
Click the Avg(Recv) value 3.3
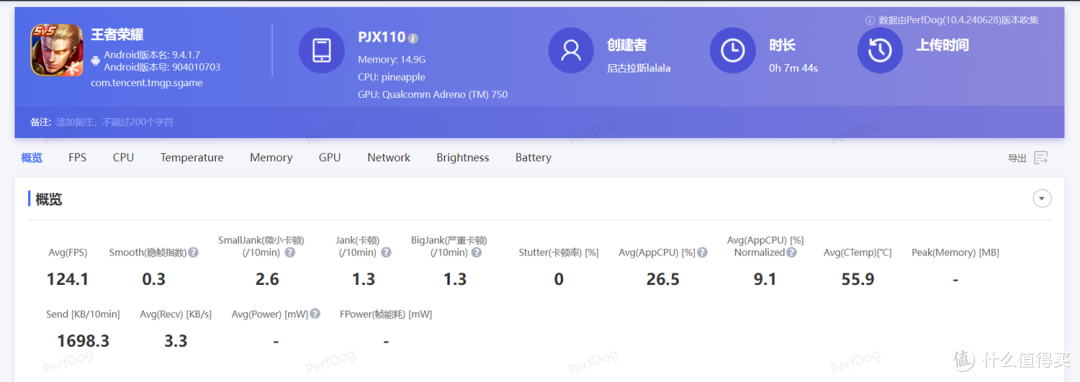[176, 341]
